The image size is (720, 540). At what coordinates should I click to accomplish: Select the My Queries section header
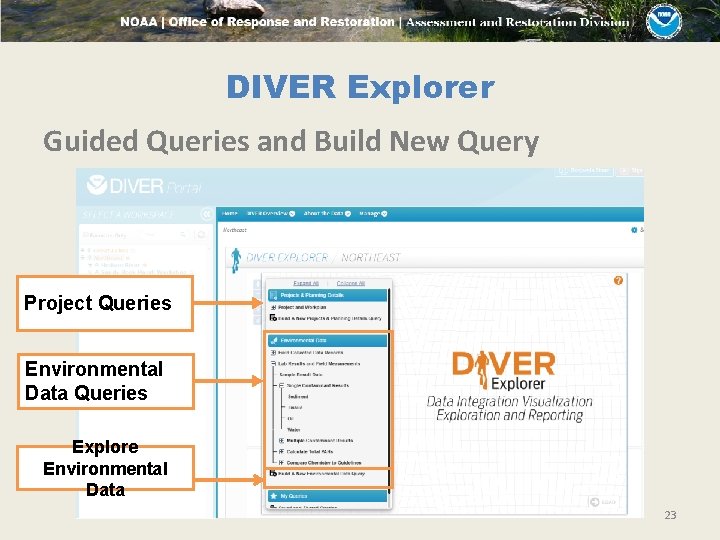(328, 496)
